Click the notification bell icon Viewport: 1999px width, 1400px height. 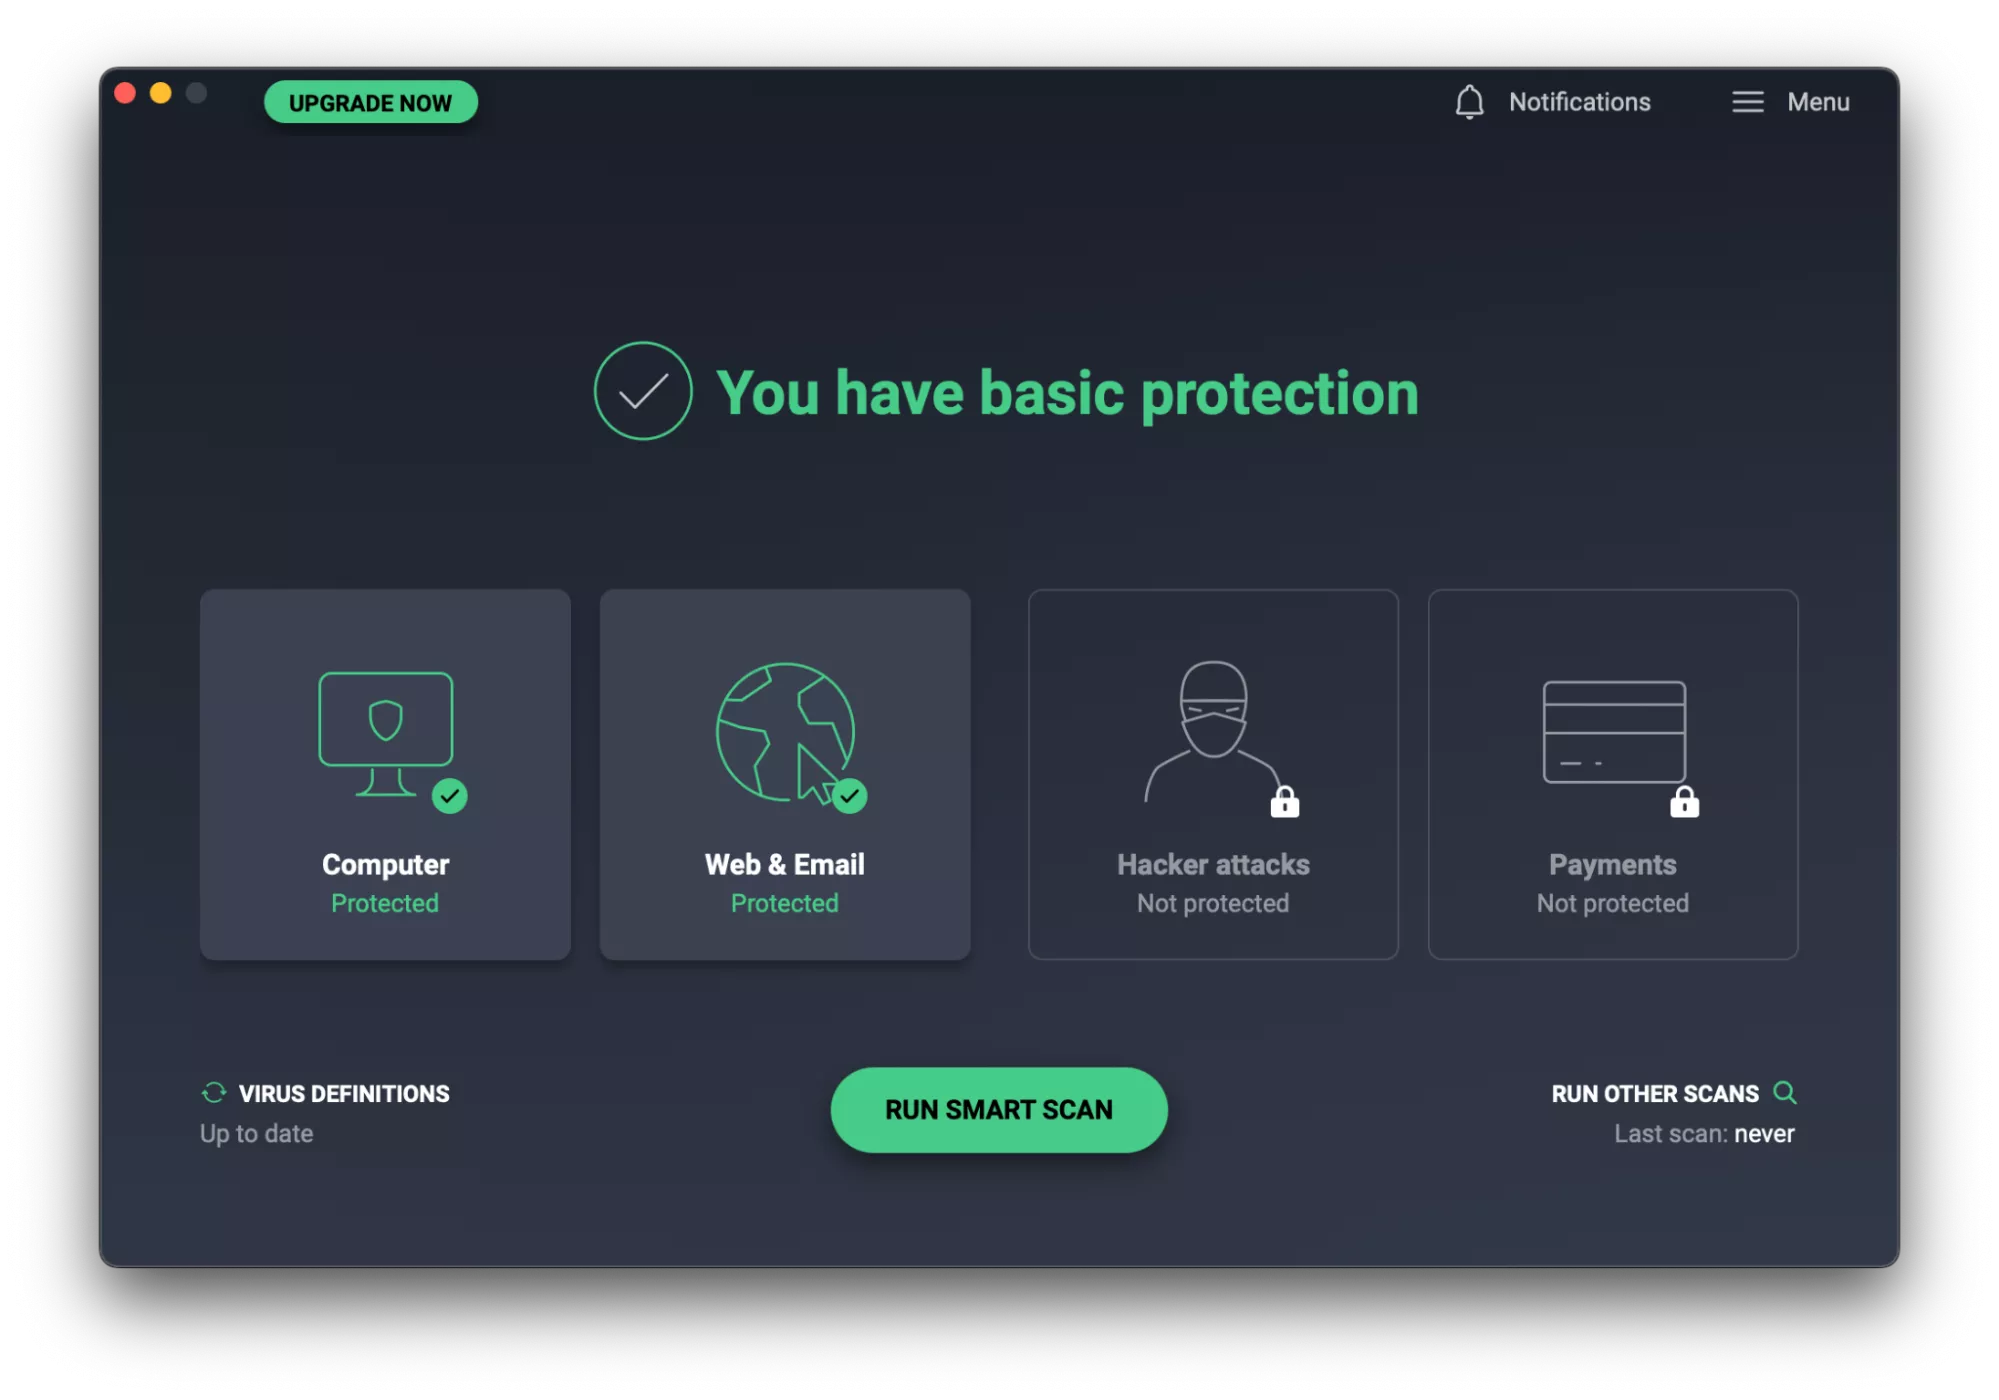pos(1468,102)
